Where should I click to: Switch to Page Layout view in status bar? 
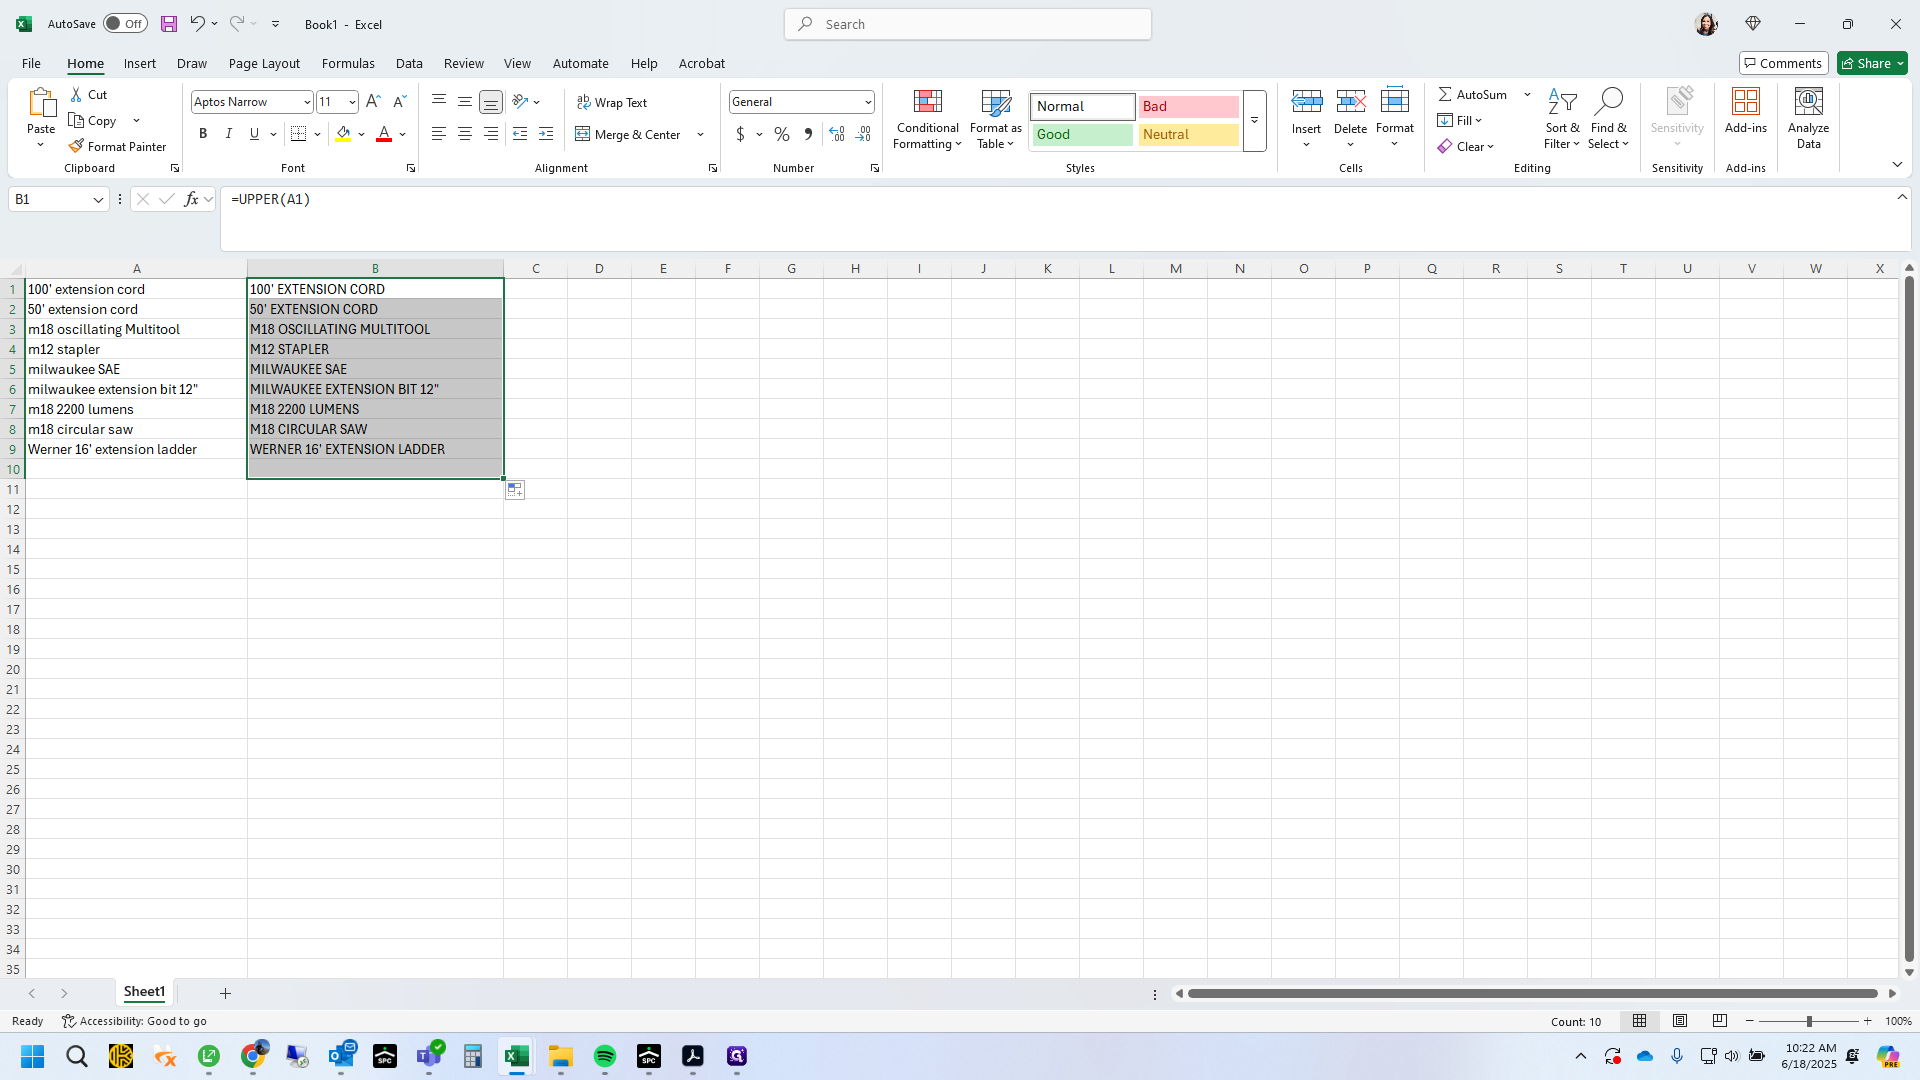click(x=1680, y=1021)
